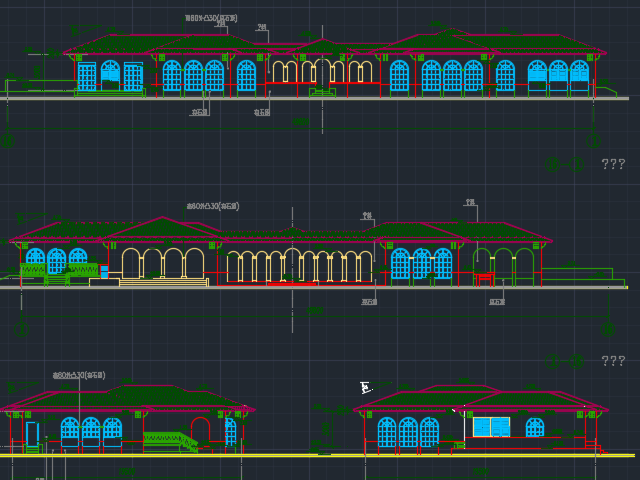This screenshot has height=480, width=640.
Task: Click the top "???" text label
Action: pyautogui.click(x=613, y=164)
